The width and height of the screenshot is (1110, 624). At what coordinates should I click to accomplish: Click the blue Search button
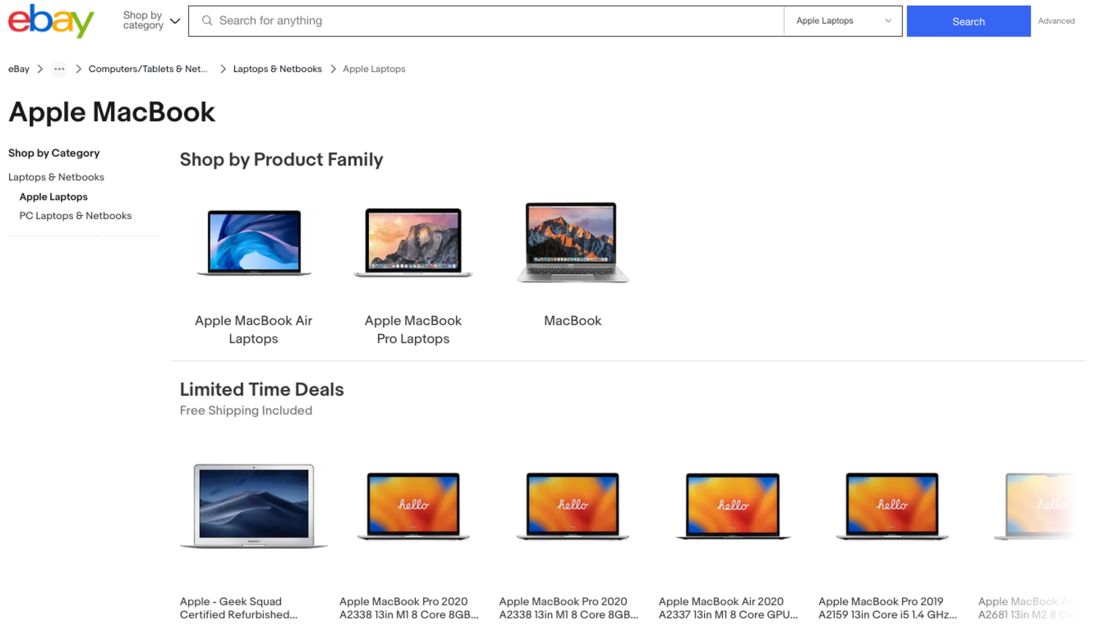(x=968, y=21)
